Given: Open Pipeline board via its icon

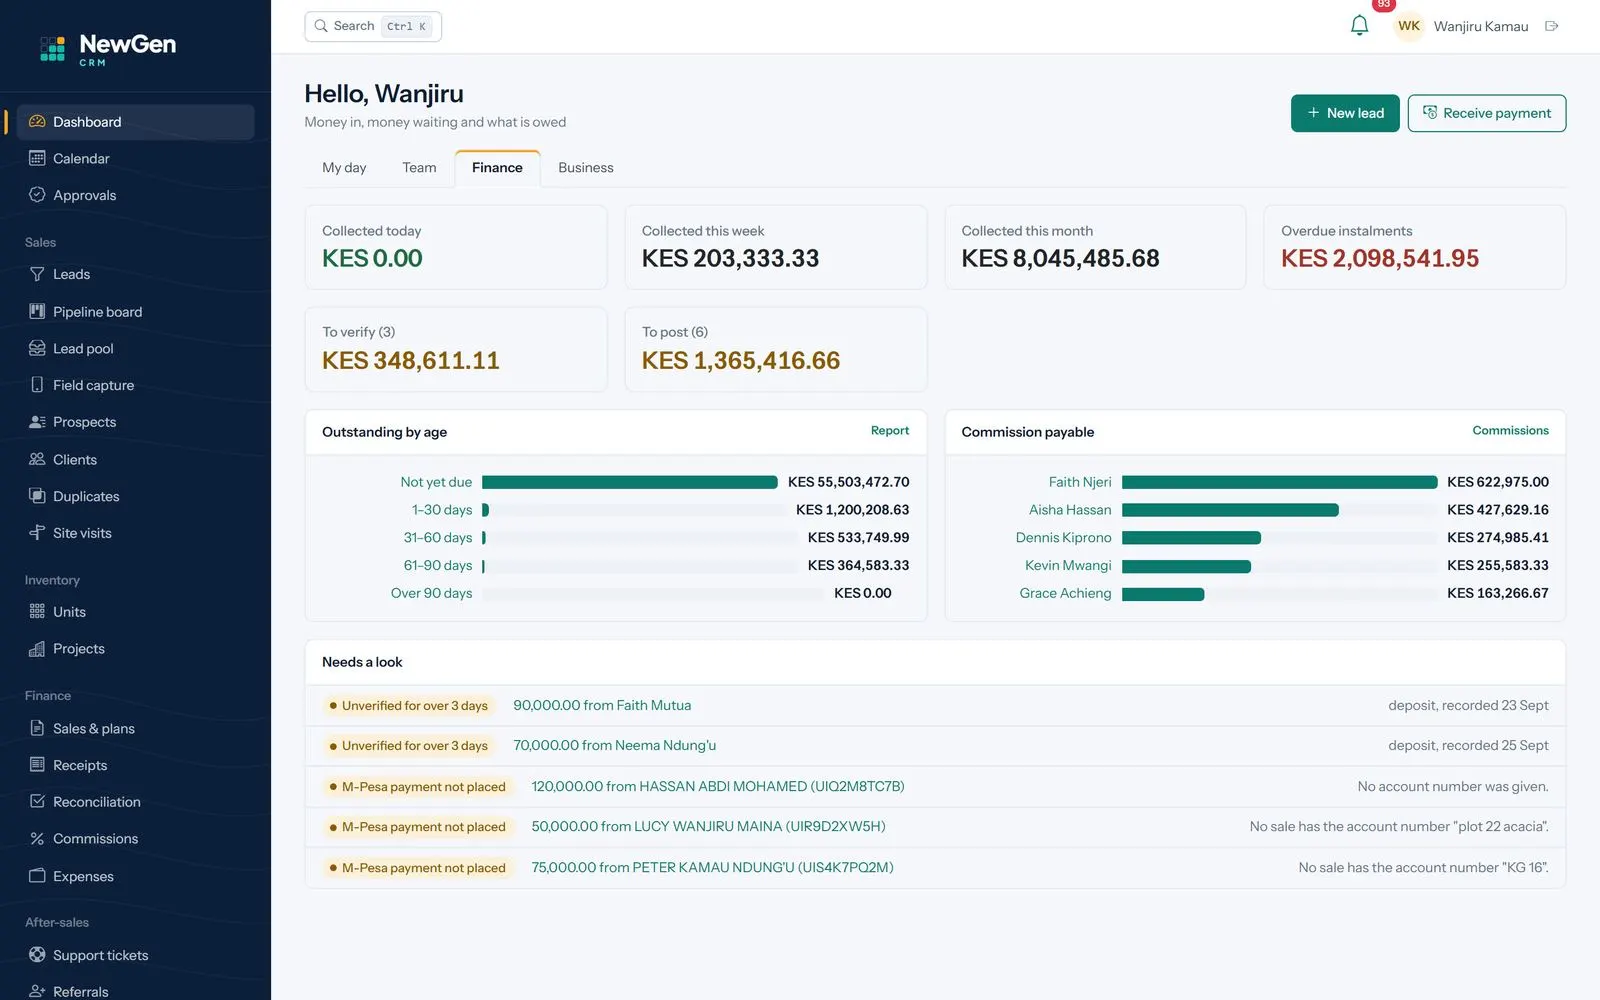Looking at the screenshot, I should click(37, 311).
